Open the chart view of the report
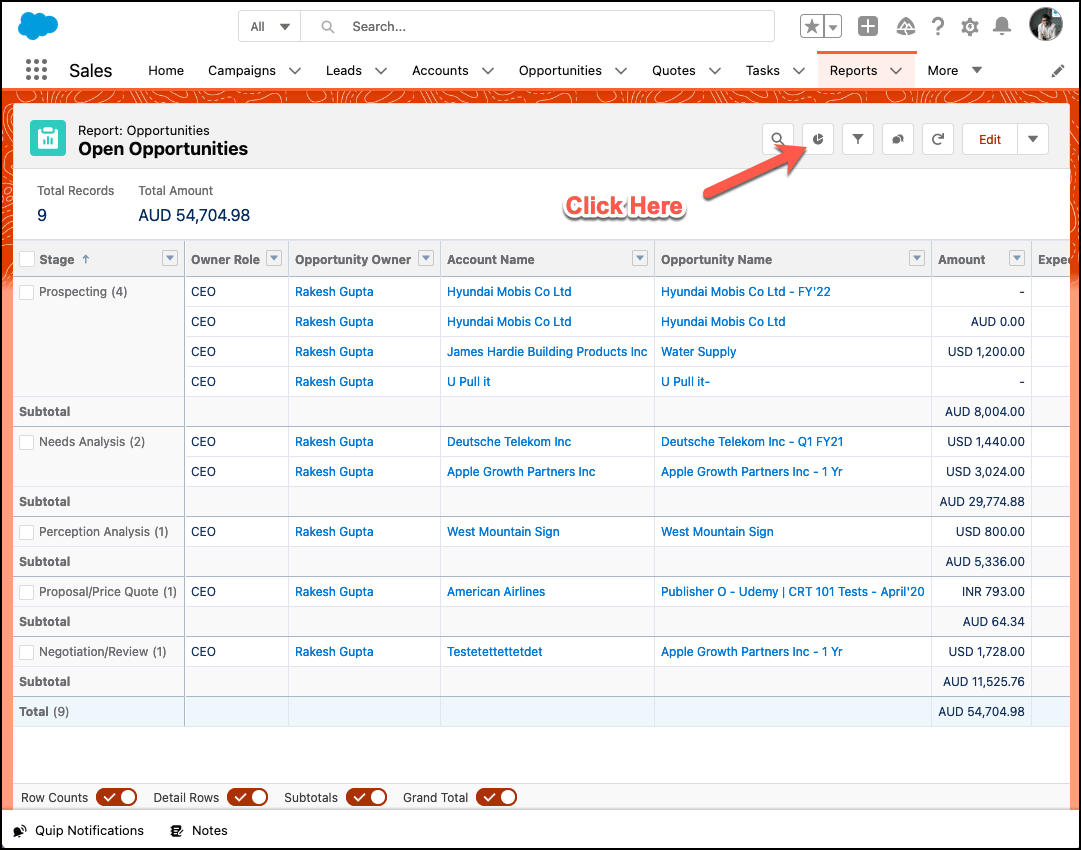 (817, 139)
